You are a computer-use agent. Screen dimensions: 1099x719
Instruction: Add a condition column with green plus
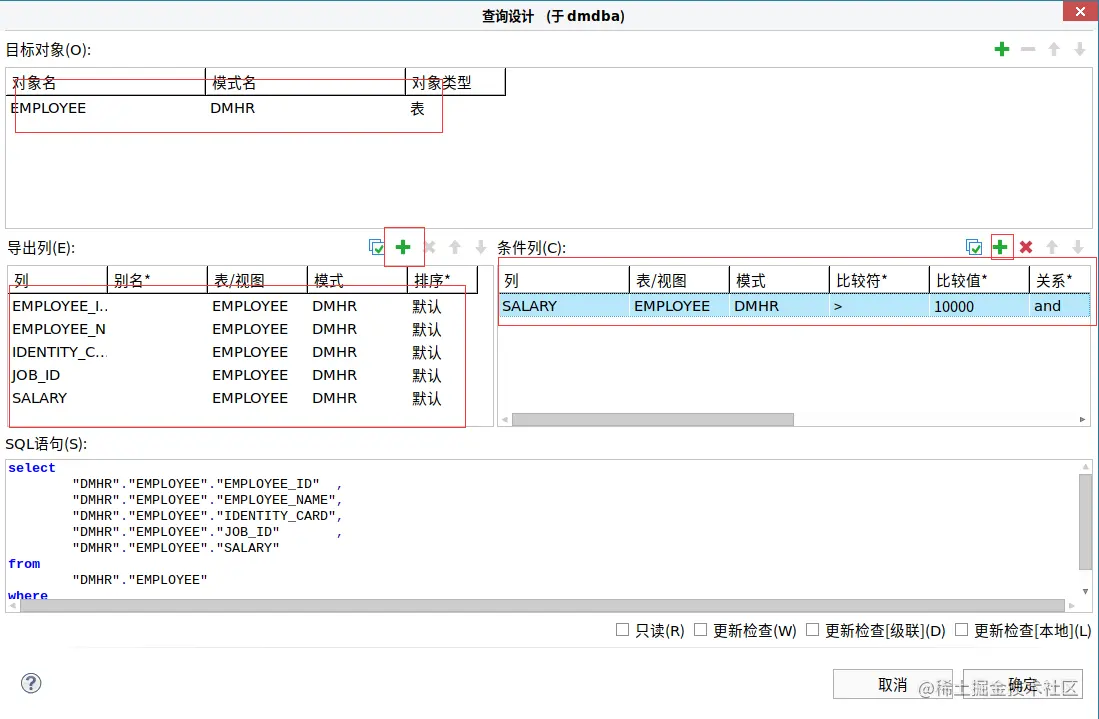point(1000,247)
